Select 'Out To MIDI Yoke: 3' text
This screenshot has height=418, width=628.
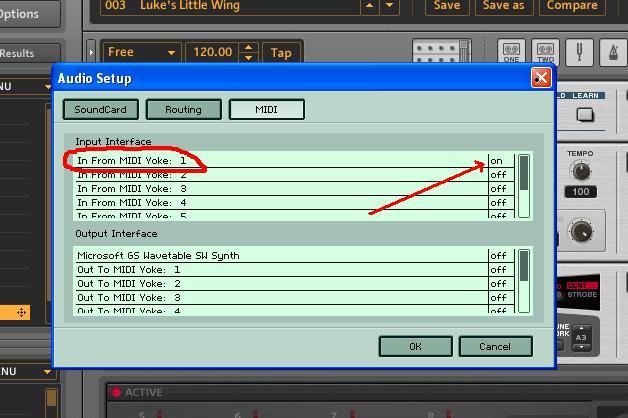129,297
